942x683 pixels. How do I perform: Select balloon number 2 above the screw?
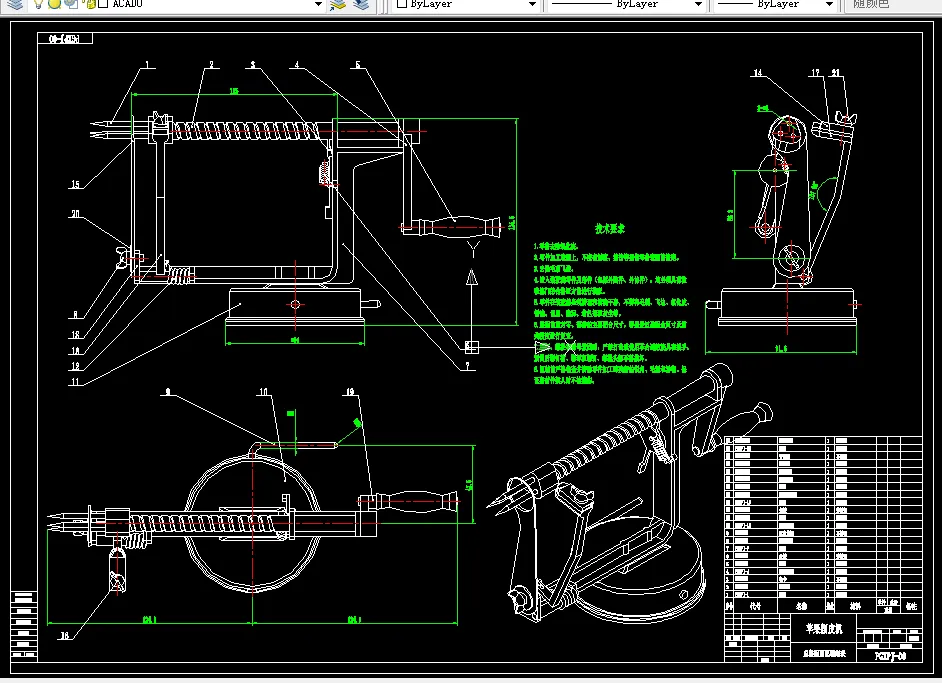point(211,64)
